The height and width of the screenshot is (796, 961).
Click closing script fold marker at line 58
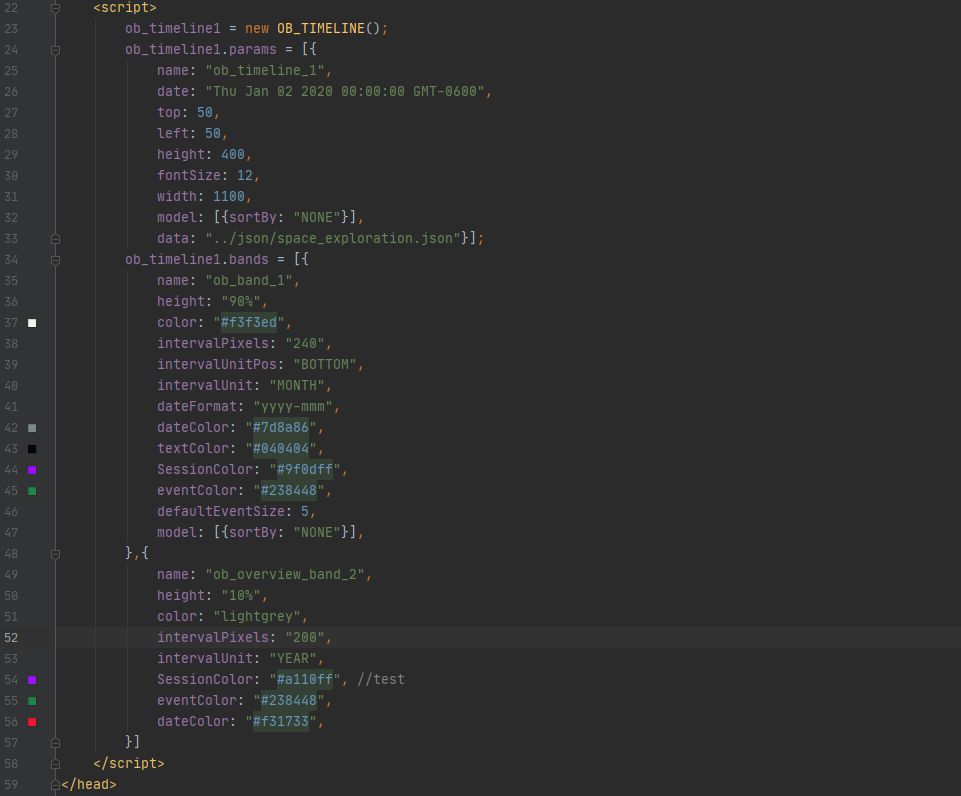[55, 764]
